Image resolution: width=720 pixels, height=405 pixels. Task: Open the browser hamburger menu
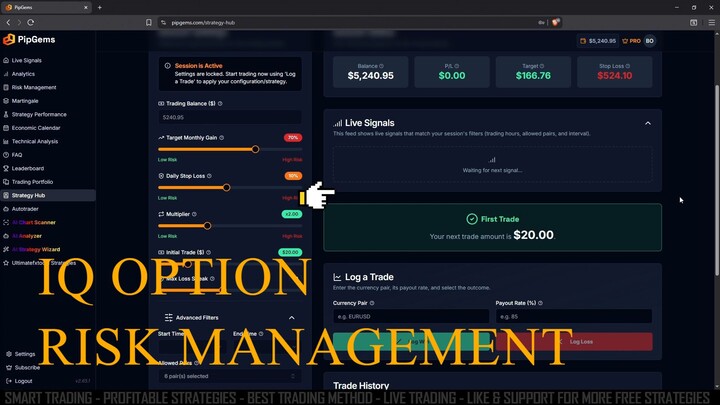click(711, 22)
